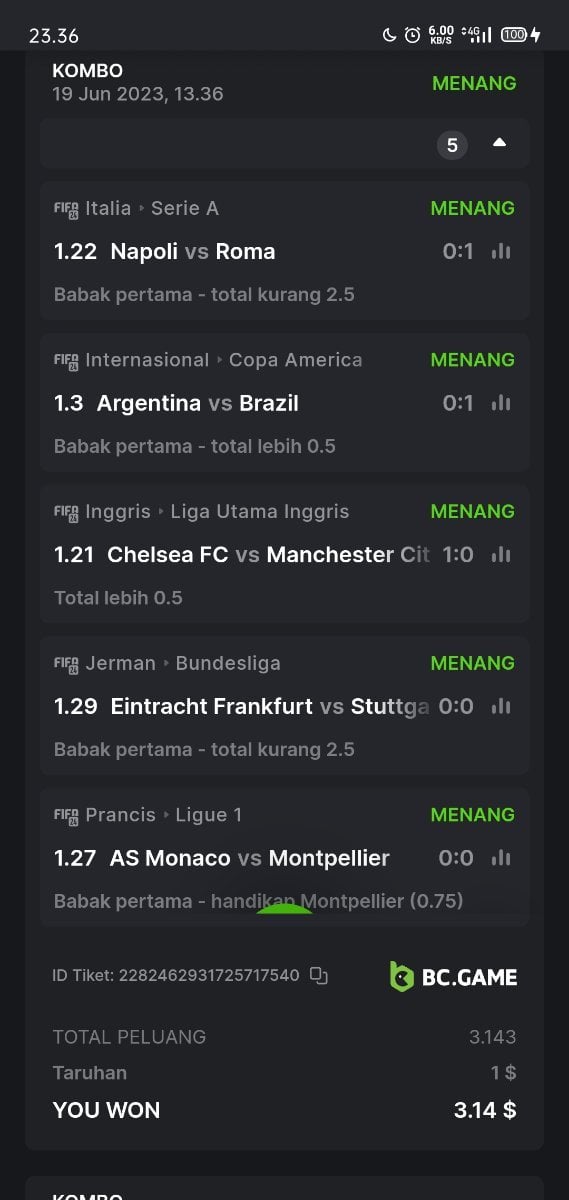Tap the BC.GAME logo
The width and height of the screenshot is (569, 1200).
pyautogui.click(x=453, y=977)
